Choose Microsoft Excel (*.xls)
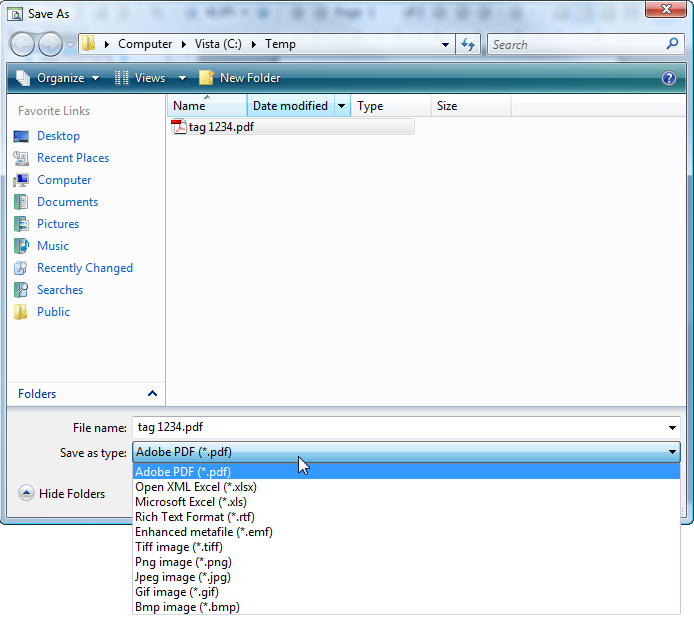This screenshot has height=633, width=694. [406, 502]
